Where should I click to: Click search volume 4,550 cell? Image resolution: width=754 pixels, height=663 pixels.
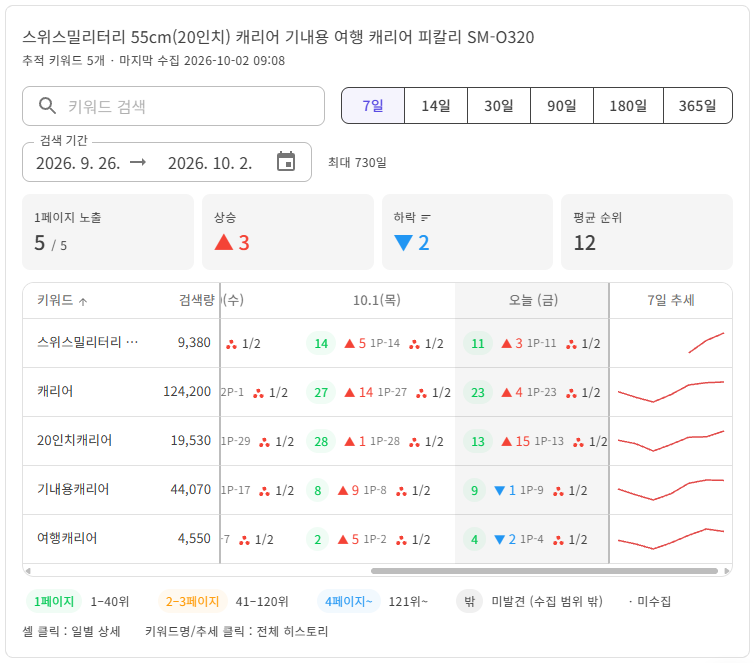(194, 538)
